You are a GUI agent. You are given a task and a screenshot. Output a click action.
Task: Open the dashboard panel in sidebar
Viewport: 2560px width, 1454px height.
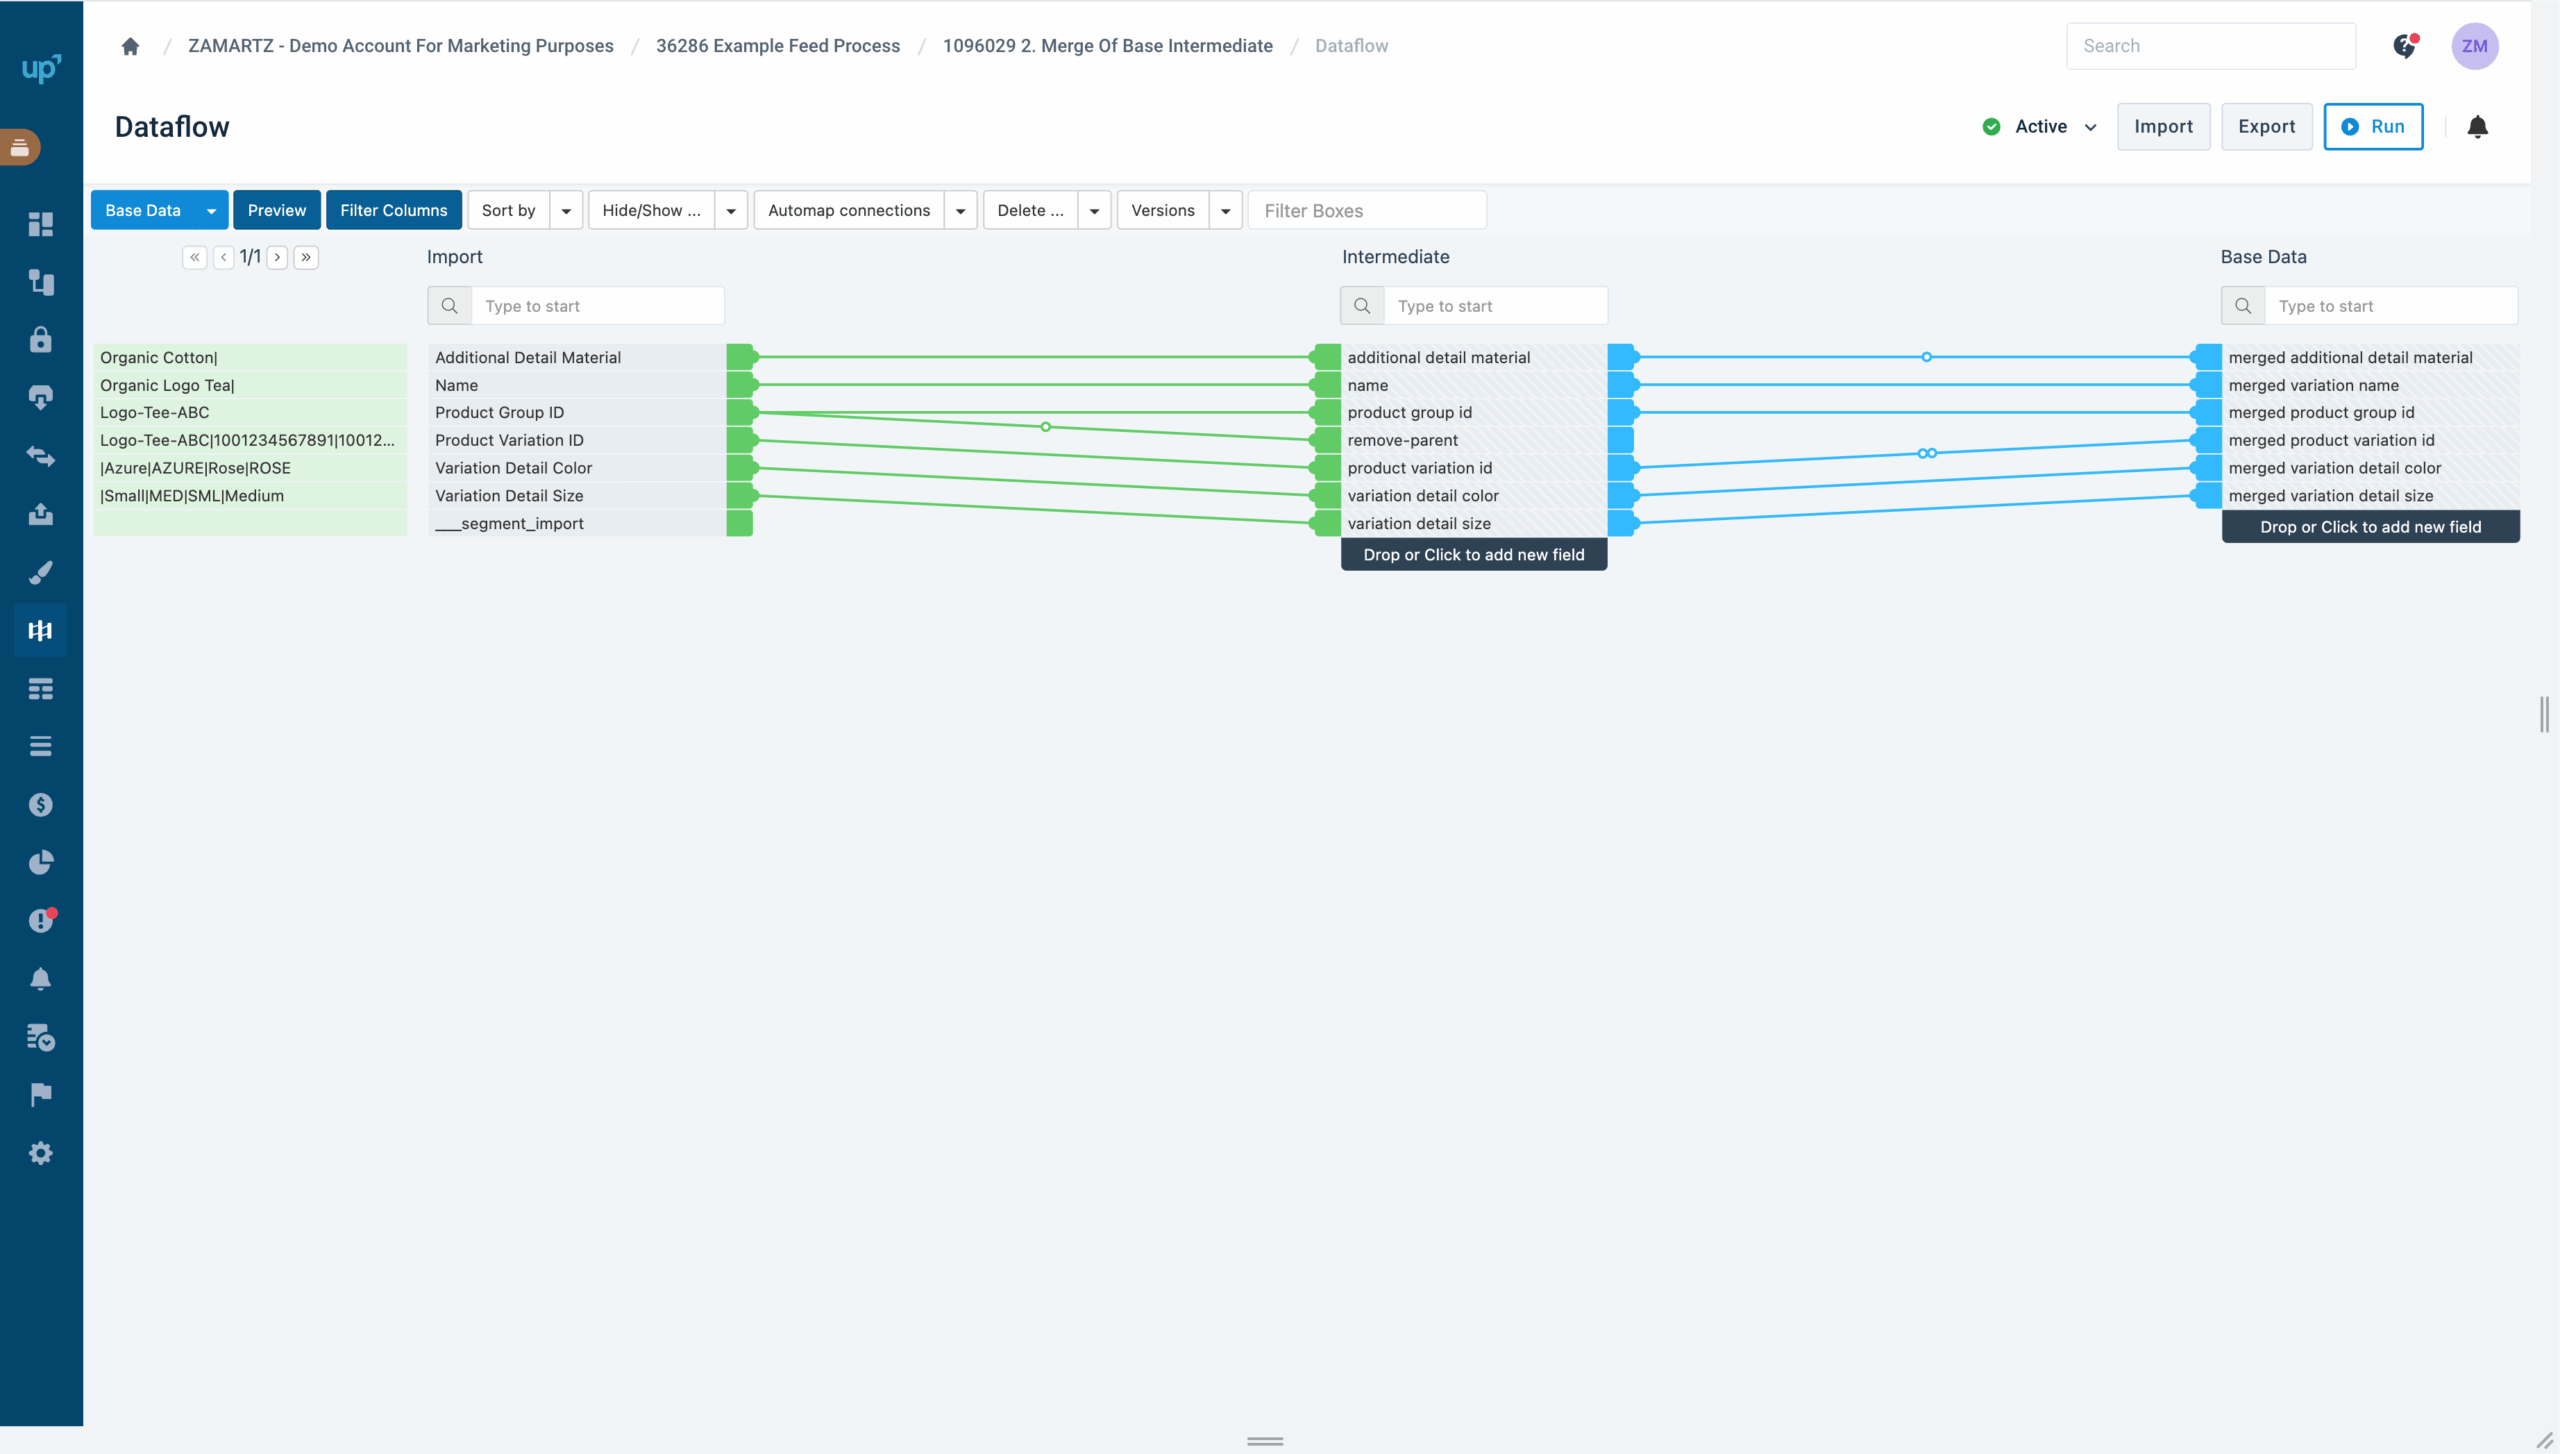coord(40,225)
